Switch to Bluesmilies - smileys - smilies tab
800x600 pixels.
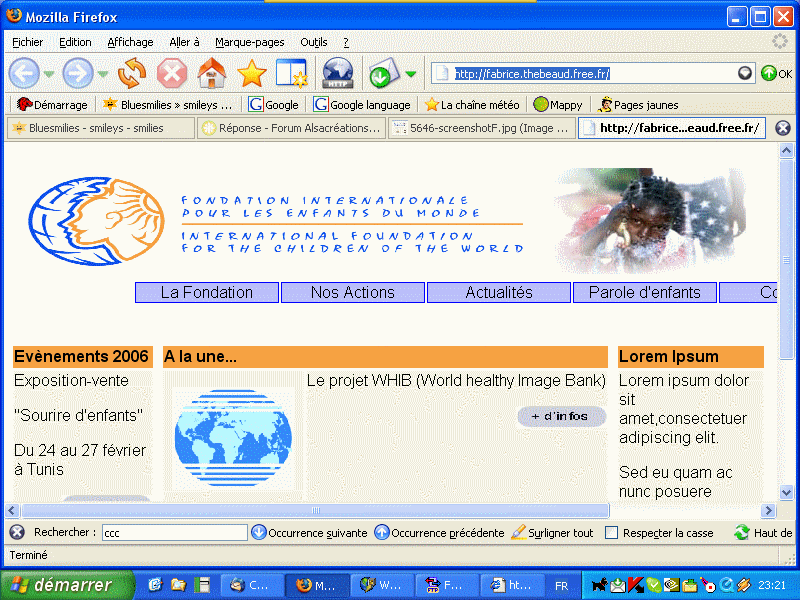(x=101, y=128)
